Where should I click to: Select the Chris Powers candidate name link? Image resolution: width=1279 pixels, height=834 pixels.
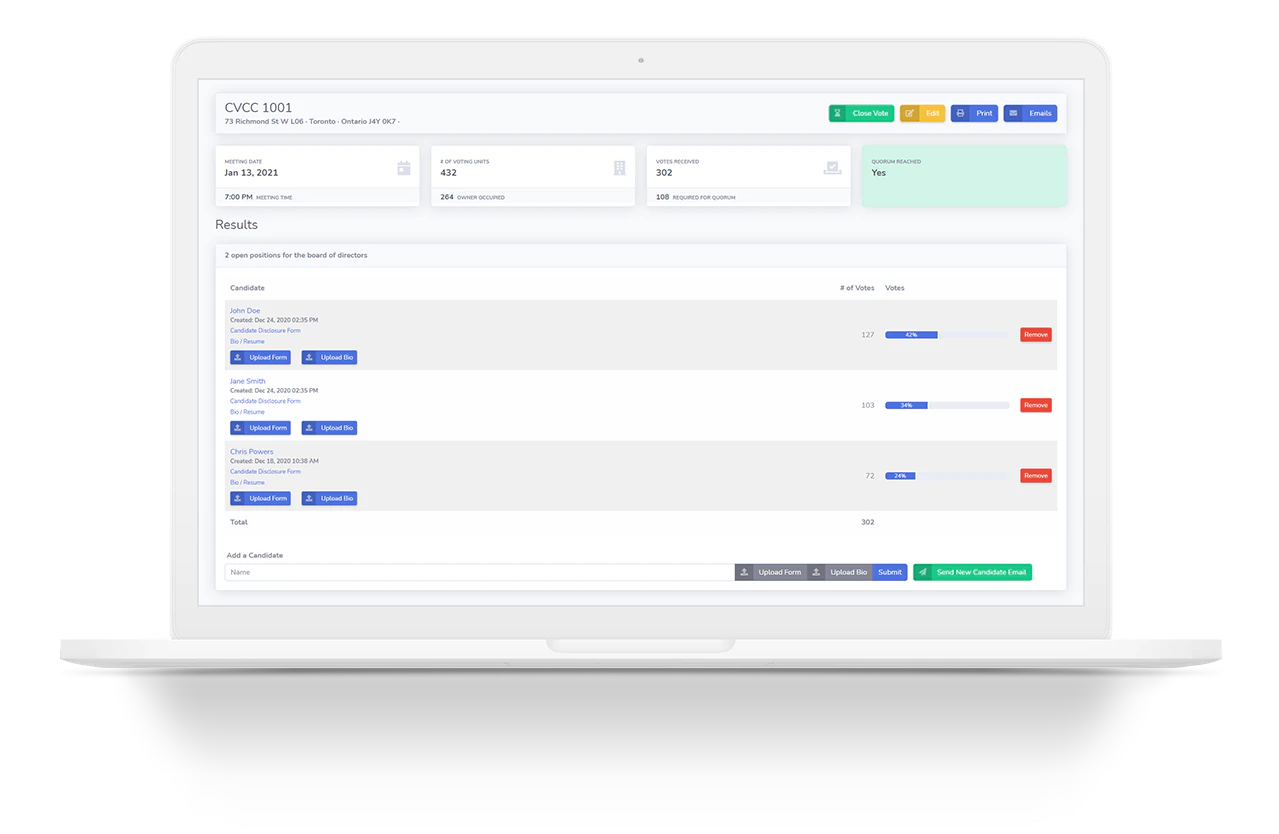[x=251, y=451]
